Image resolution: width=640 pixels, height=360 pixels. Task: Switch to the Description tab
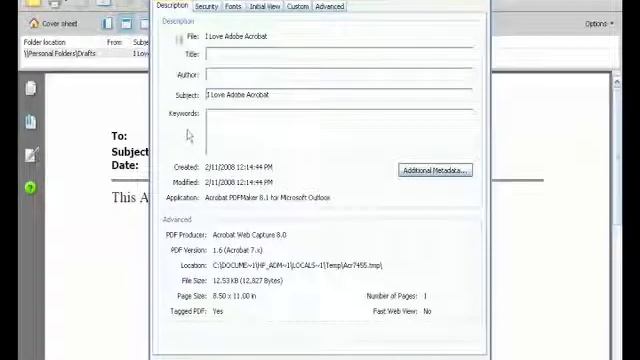(x=172, y=5)
